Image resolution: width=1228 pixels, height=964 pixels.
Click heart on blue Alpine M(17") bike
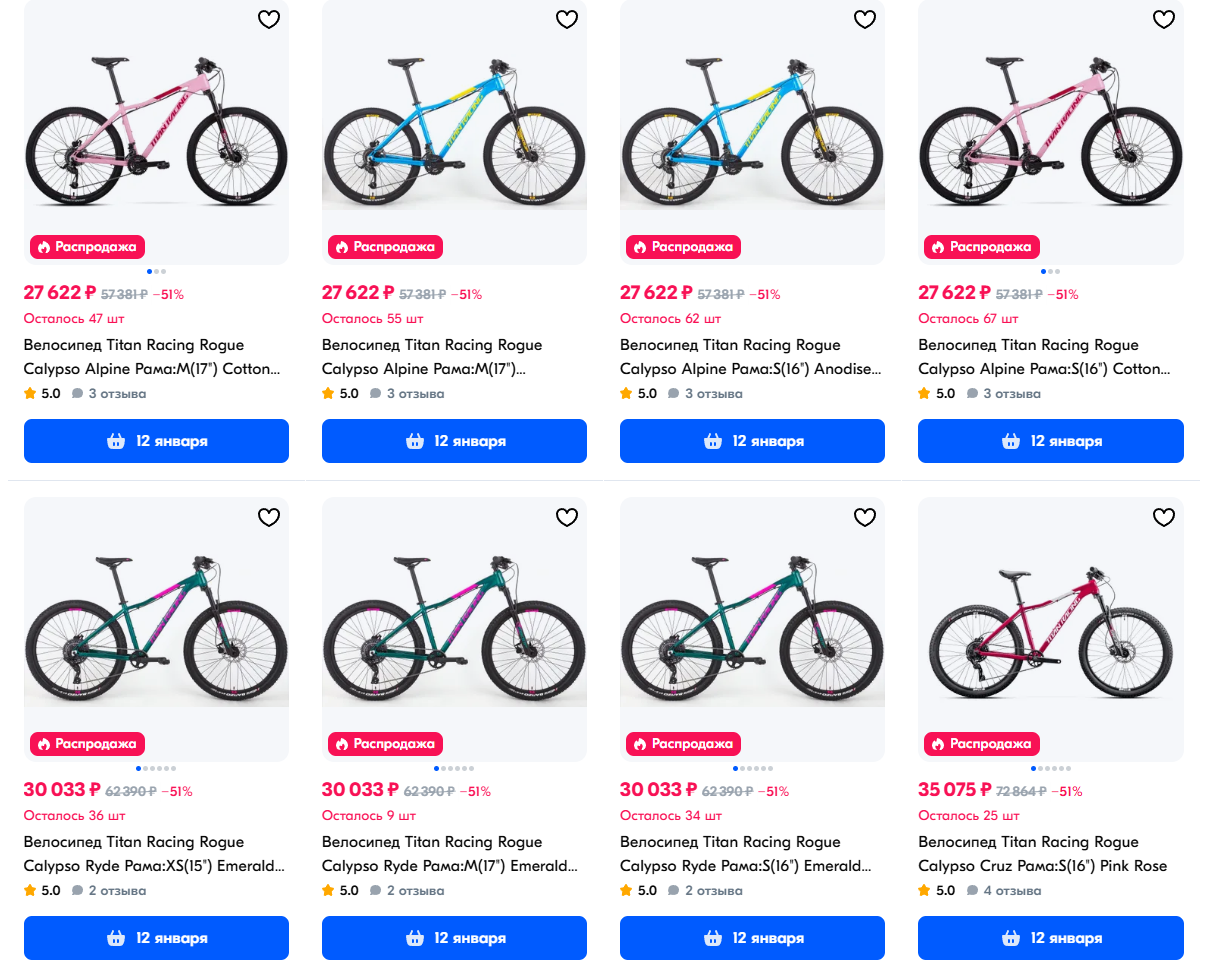click(x=567, y=19)
